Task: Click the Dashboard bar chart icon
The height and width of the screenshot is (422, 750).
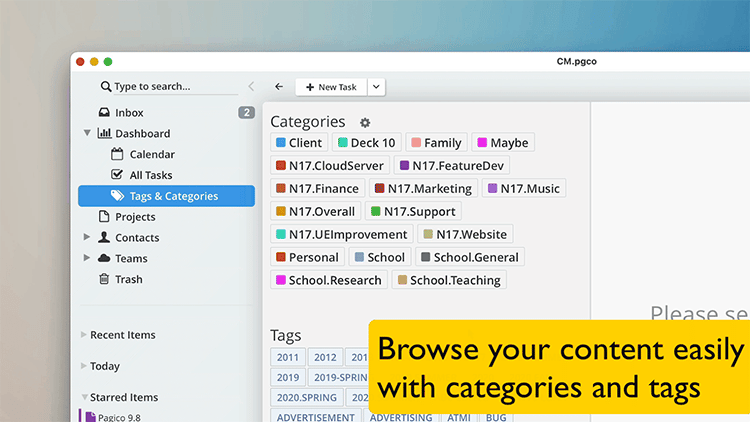Action: [x=104, y=133]
